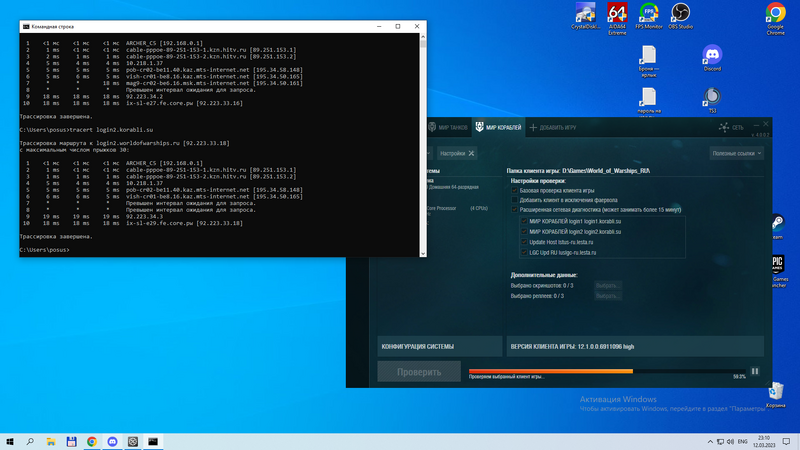Select the МИР КОРАБЛЕЙ tab
This screenshot has height=450, width=800.
(498, 128)
